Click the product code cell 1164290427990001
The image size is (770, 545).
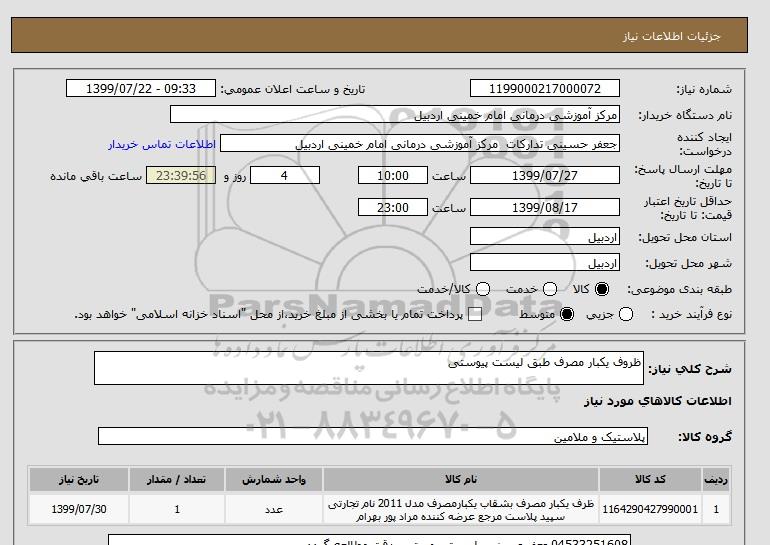650,509
